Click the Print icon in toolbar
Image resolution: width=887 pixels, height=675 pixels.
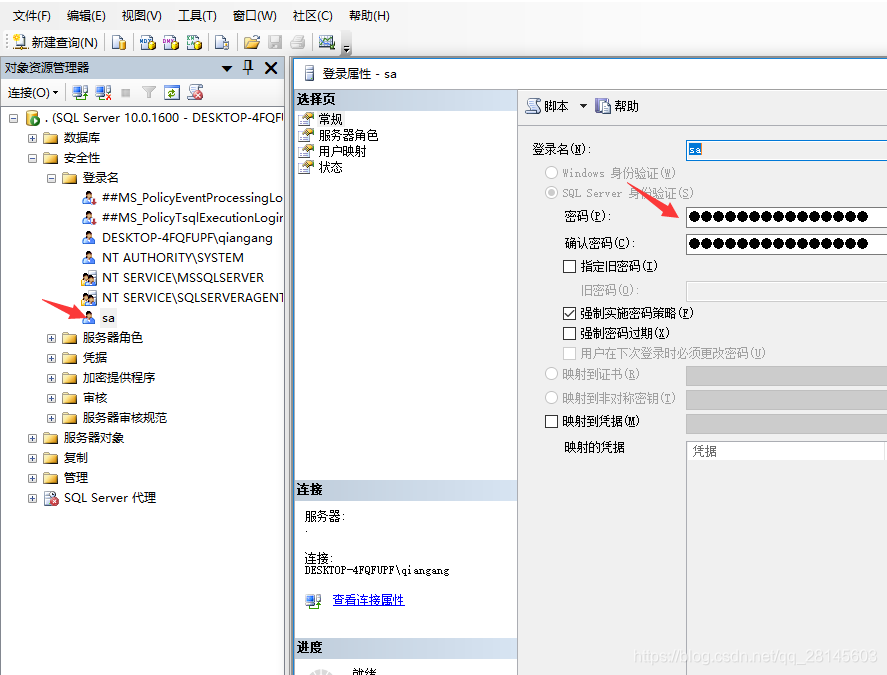click(x=298, y=42)
